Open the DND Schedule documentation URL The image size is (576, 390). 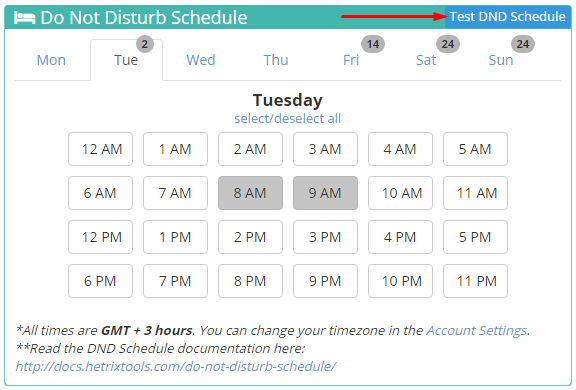(x=176, y=366)
